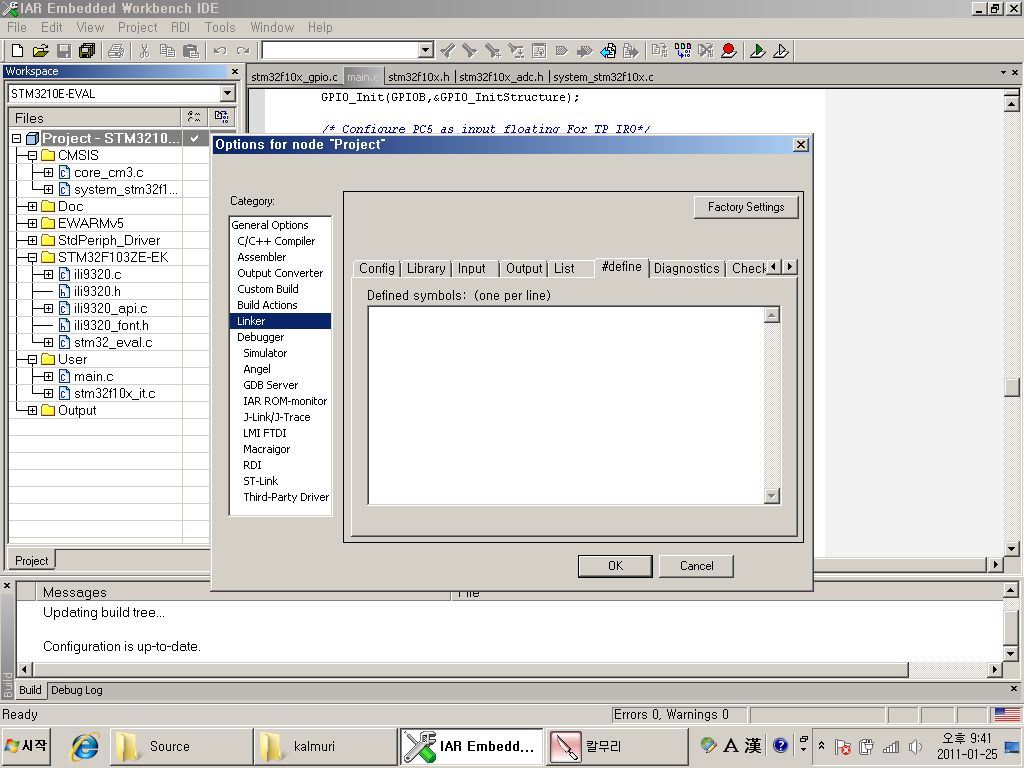1024x768 pixels.
Task: Switch to stm32f10x_adc.h editor tab
Action: click(501, 77)
